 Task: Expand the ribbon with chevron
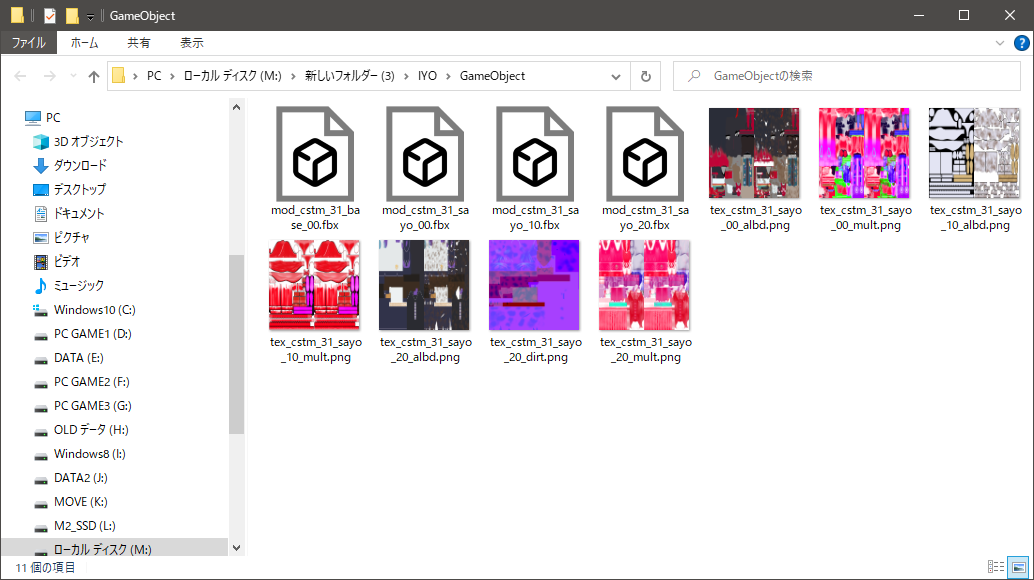click(x=1000, y=43)
